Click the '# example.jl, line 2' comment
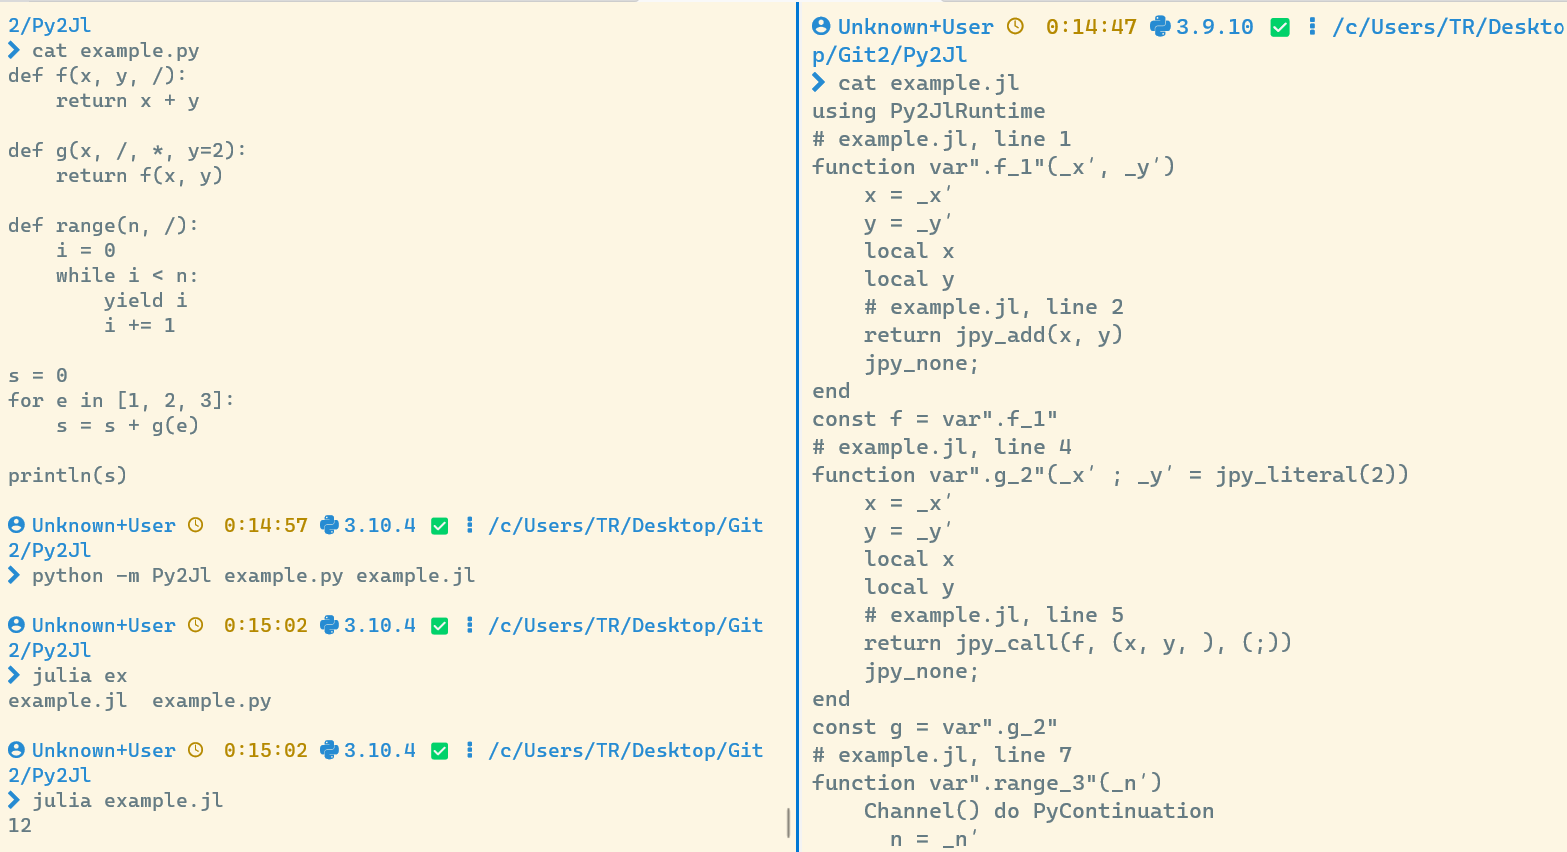This screenshot has width=1567, height=852. pos(994,307)
